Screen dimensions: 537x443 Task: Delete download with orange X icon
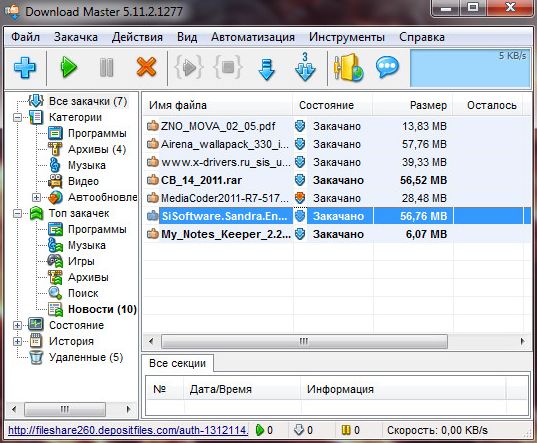[x=146, y=67]
